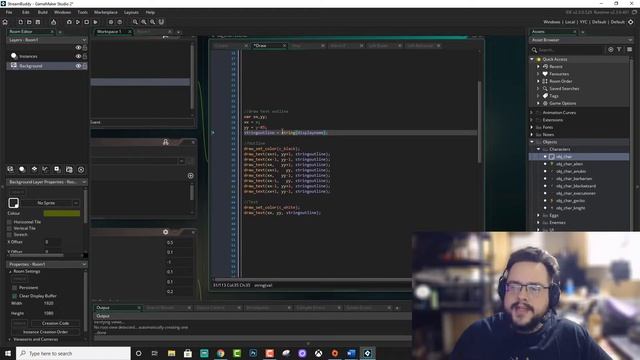Toggle the Persistent room checkbox
The height and width of the screenshot is (360, 640).
tap(15, 288)
